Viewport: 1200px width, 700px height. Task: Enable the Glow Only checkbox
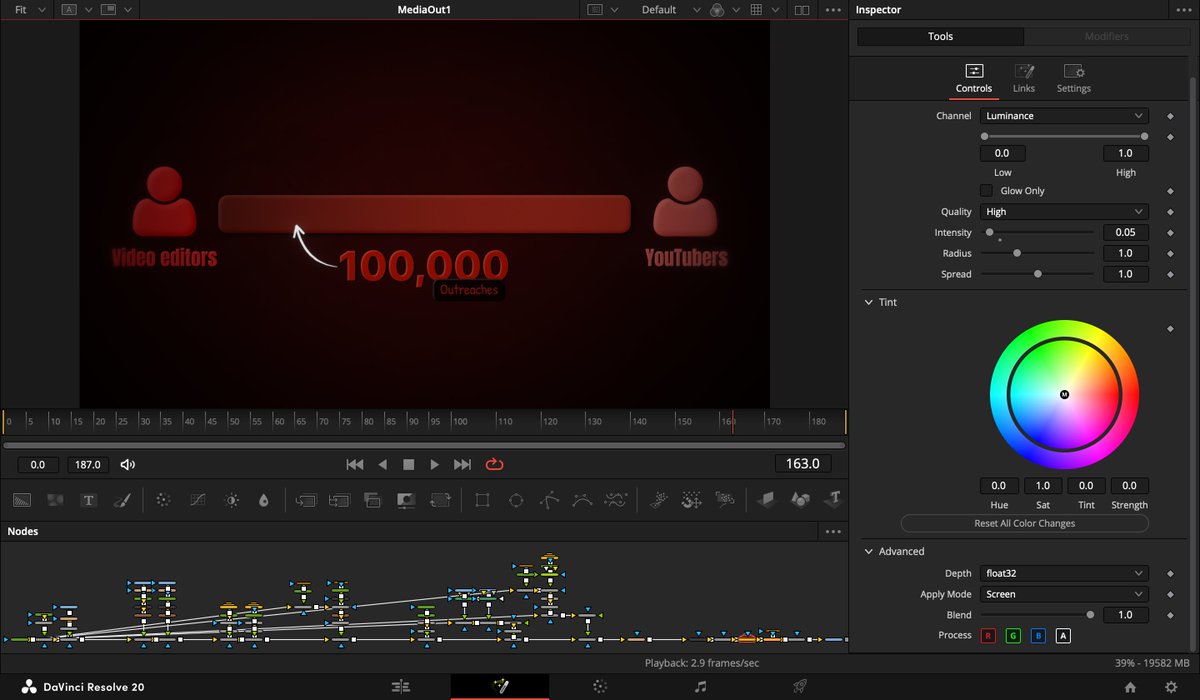coord(986,190)
